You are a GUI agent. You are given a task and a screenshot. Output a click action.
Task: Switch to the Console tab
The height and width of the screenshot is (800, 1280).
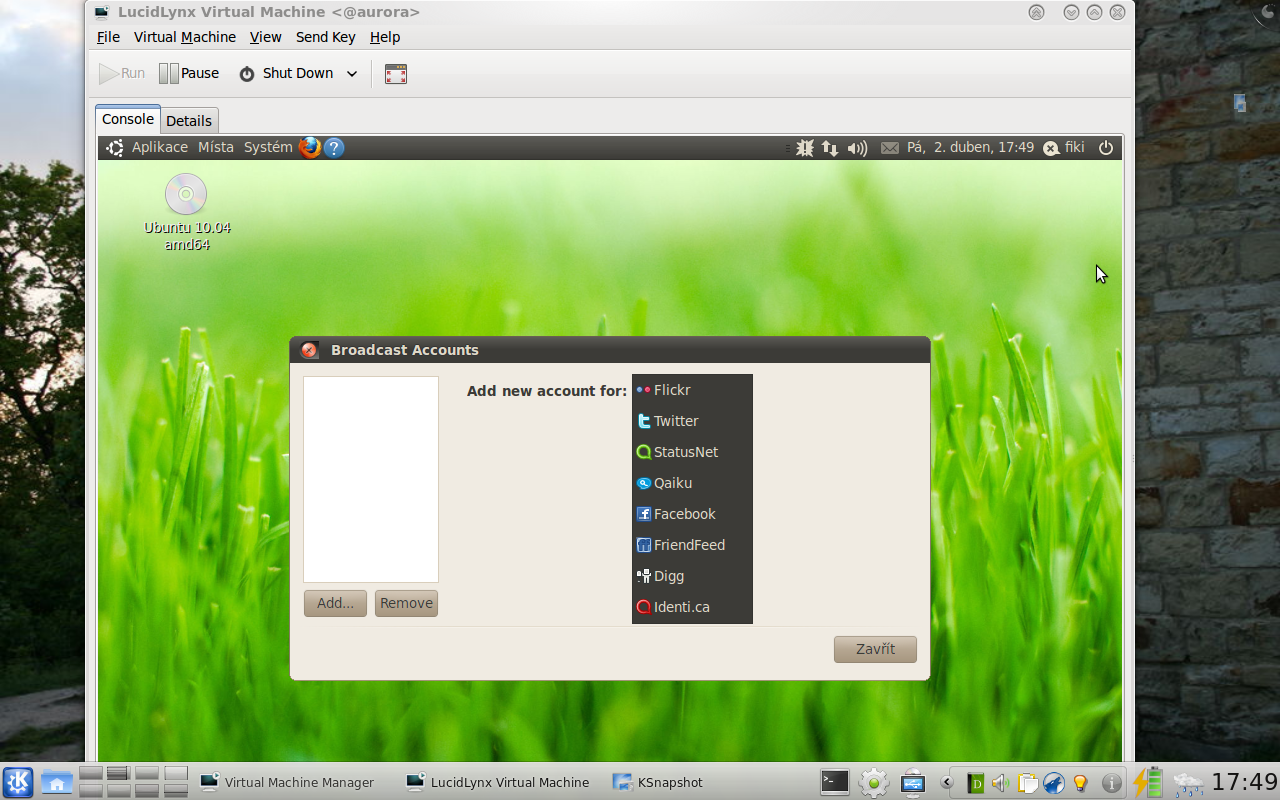point(128,119)
